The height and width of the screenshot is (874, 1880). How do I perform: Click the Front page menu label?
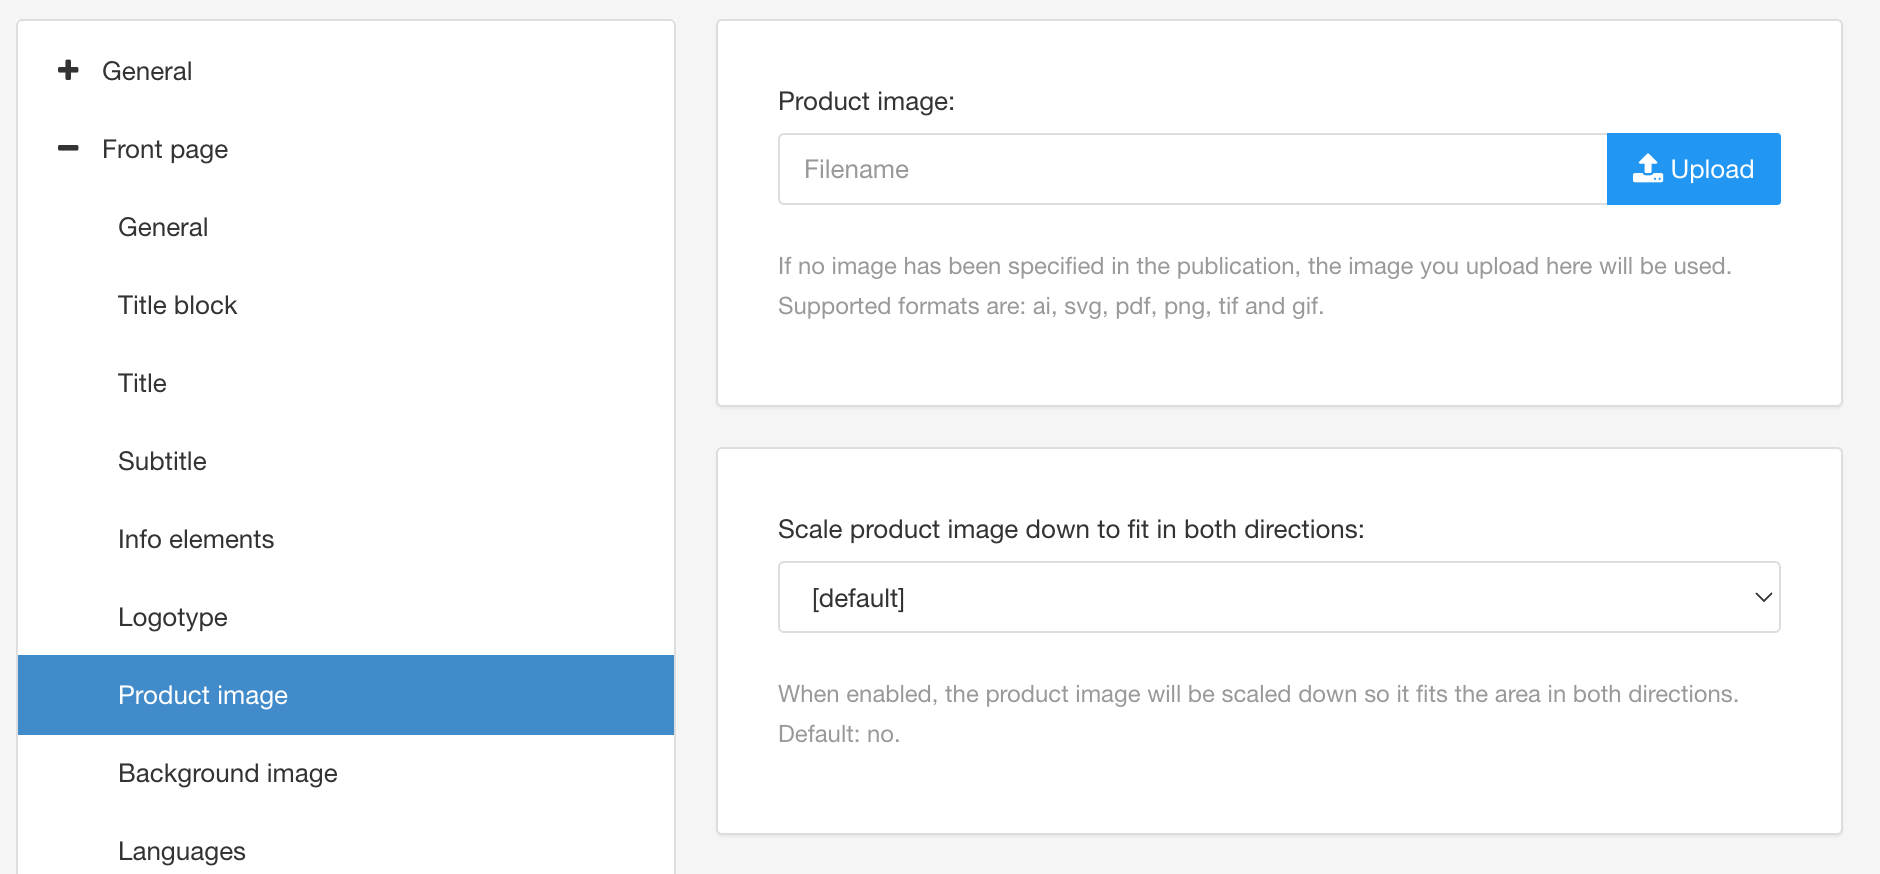[x=165, y=148]
